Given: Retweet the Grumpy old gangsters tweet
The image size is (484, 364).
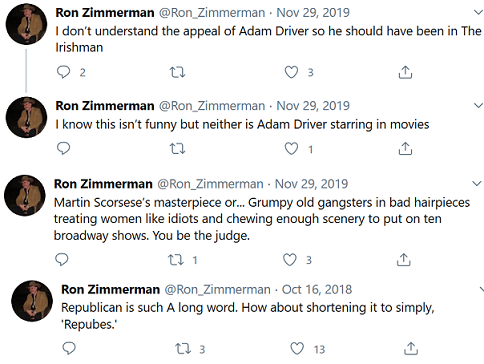Looking at the screenshot, I should (176, 260).
